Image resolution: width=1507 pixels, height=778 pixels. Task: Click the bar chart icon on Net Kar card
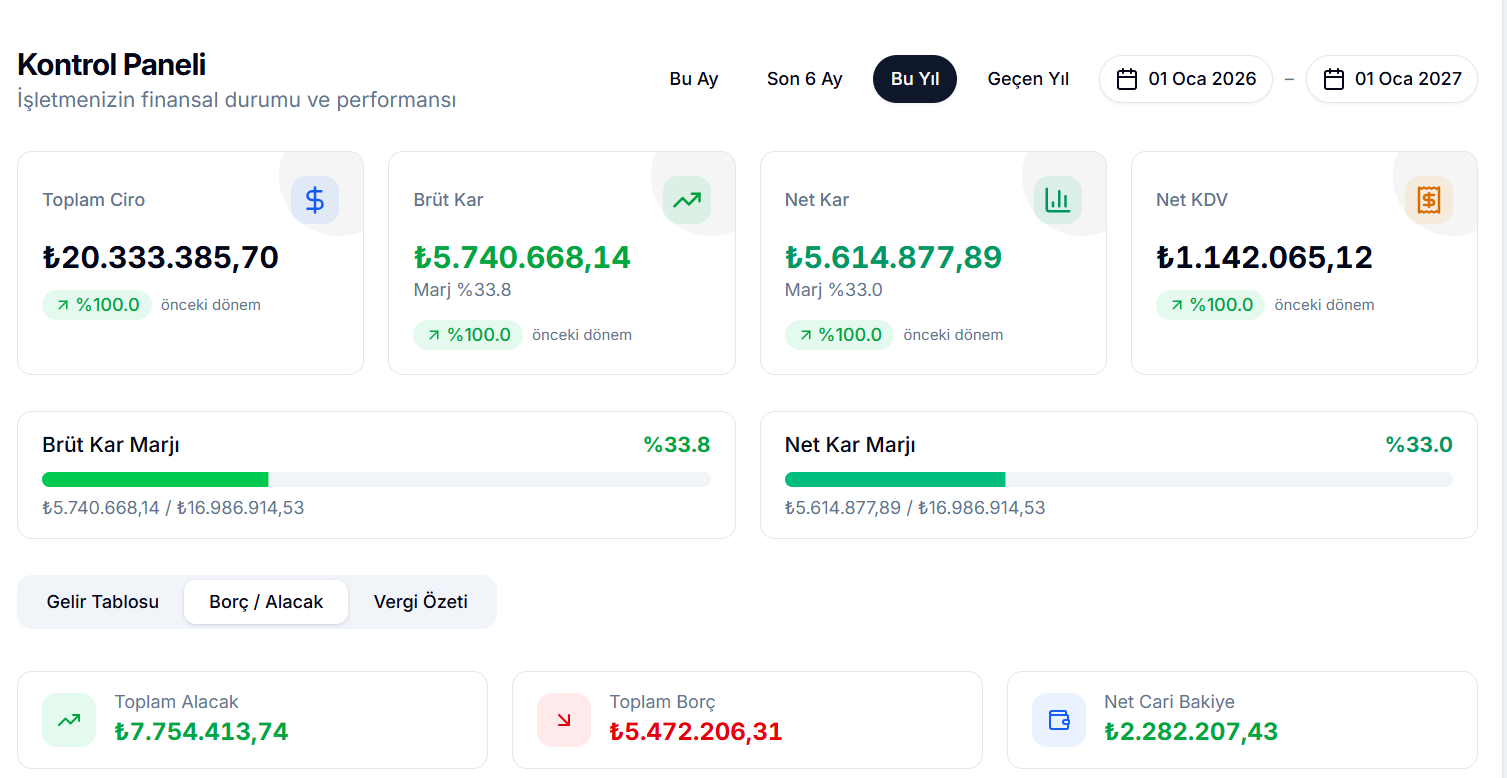[1058, 199]
